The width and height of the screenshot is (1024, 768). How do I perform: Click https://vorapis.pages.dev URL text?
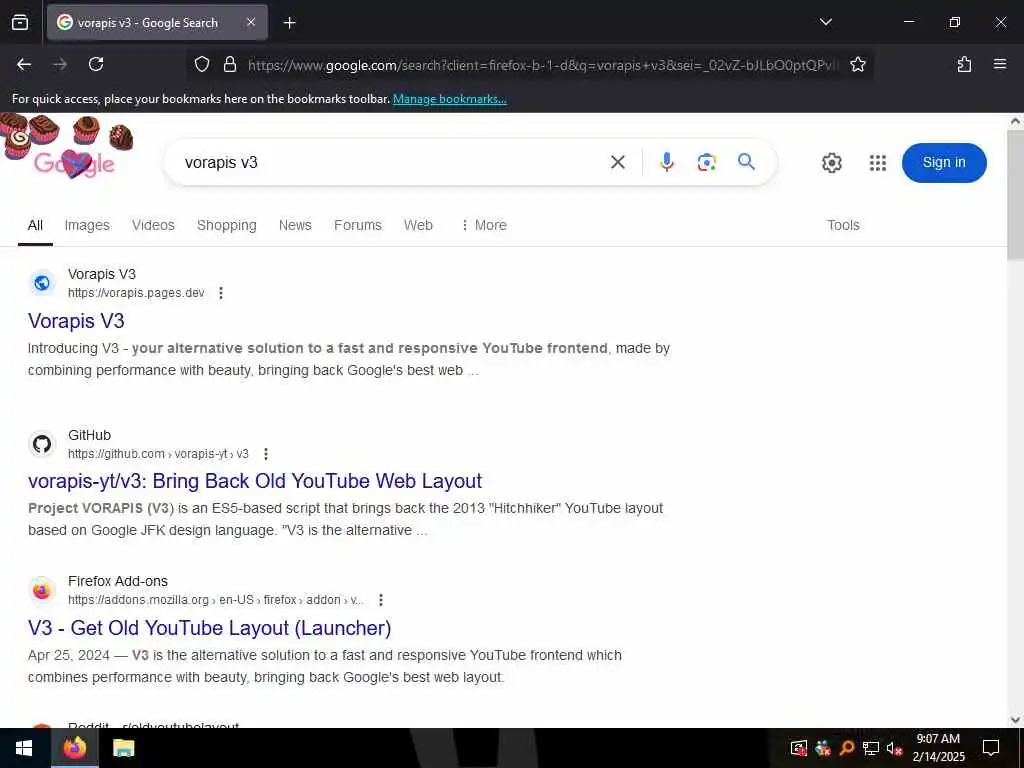click(136, 293)
